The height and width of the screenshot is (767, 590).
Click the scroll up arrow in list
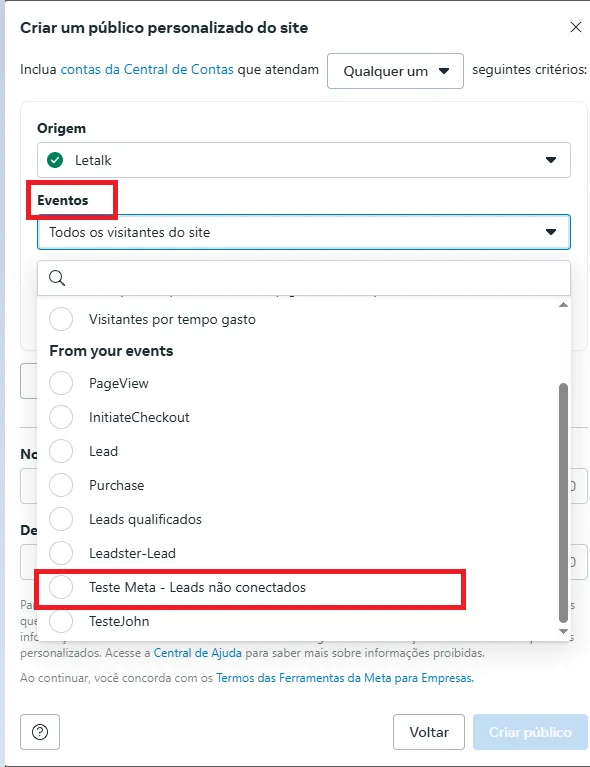pos(563,305)
